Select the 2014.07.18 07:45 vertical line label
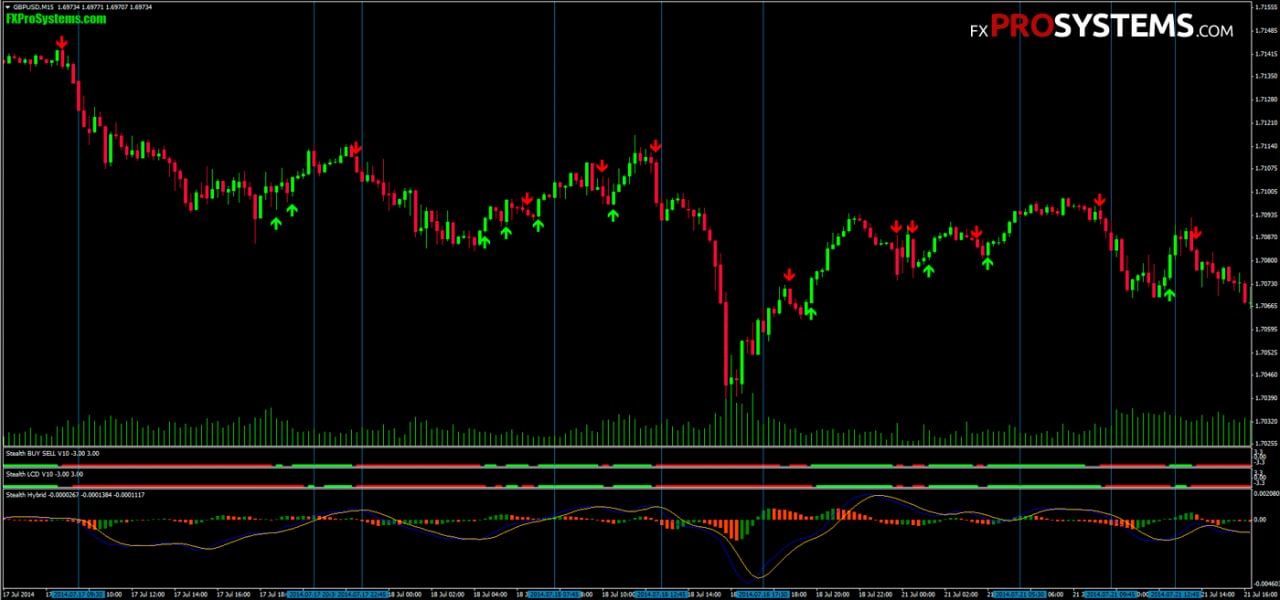The width and height of the screenshot is (1280, 600). pyautogui.click(x=554, y=594)
